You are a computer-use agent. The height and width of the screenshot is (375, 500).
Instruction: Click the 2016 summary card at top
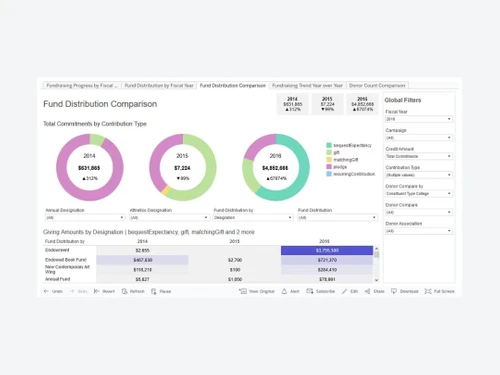[362, 104]
